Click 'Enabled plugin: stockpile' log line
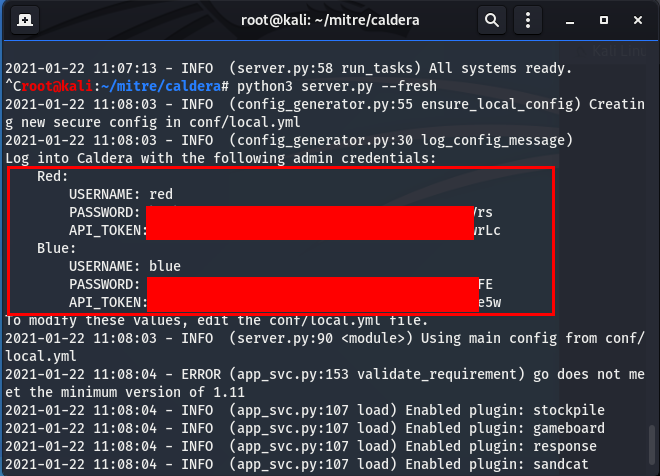Screen dimensions: 660x476 [x=505, y=410]
